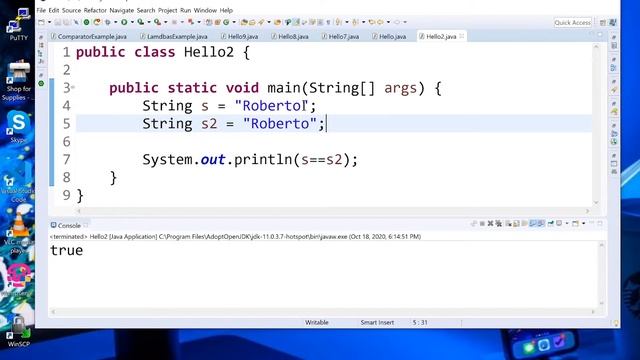Click the New Java Class green C icon

[x=226, y=22]
